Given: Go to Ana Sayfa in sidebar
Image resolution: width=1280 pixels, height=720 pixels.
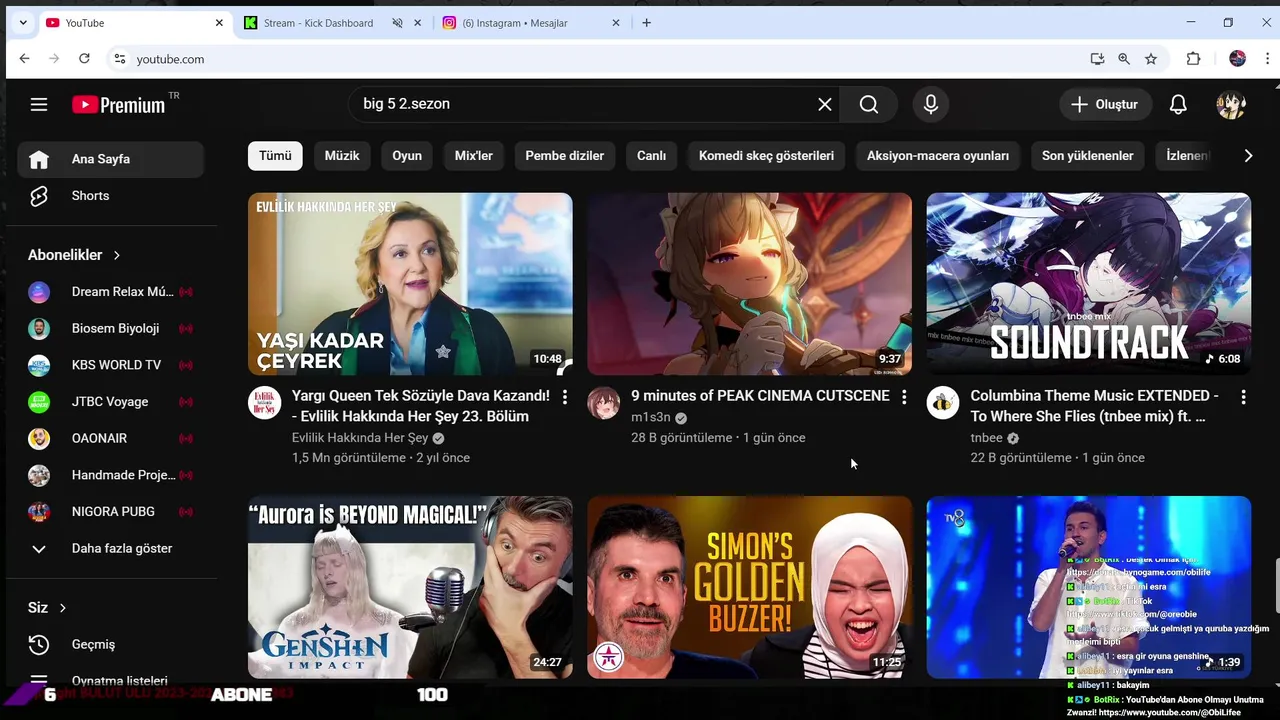Looking at the screenshot, I should (x=110, y=159).
